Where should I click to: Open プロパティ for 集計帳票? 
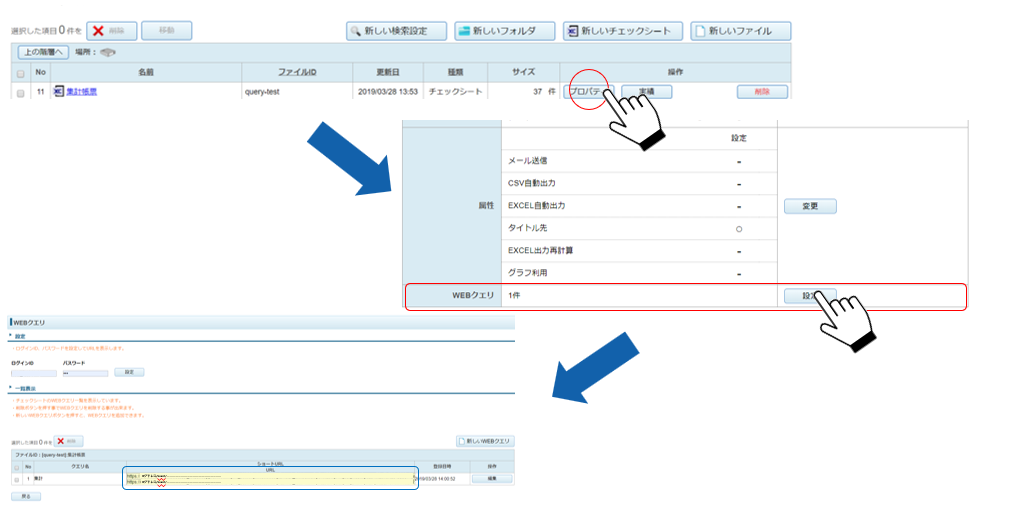pos(588,92)
